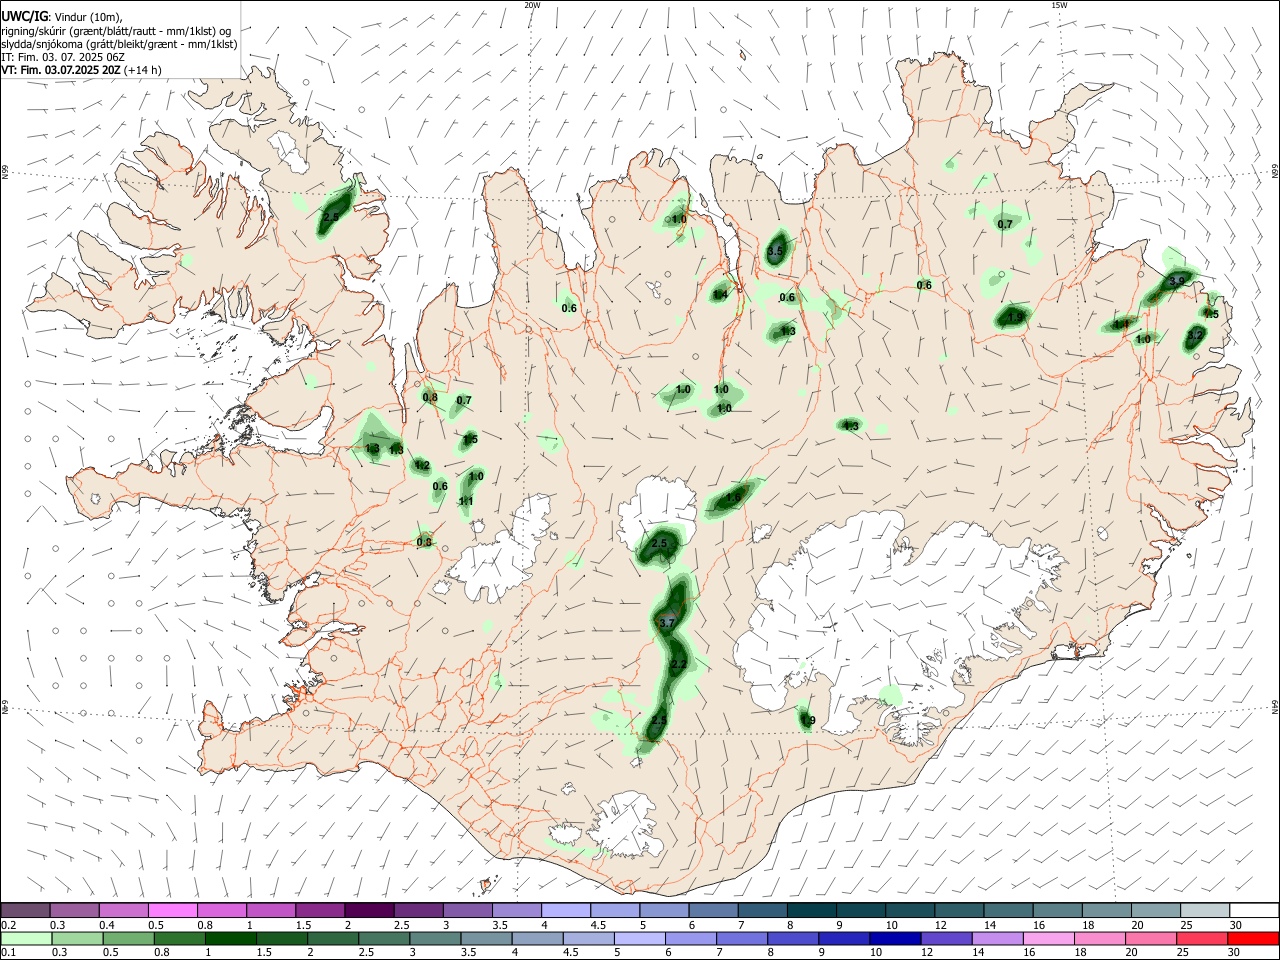
Task: Pick the darkest green swatch in the rain legend
Action: point(232,938)
